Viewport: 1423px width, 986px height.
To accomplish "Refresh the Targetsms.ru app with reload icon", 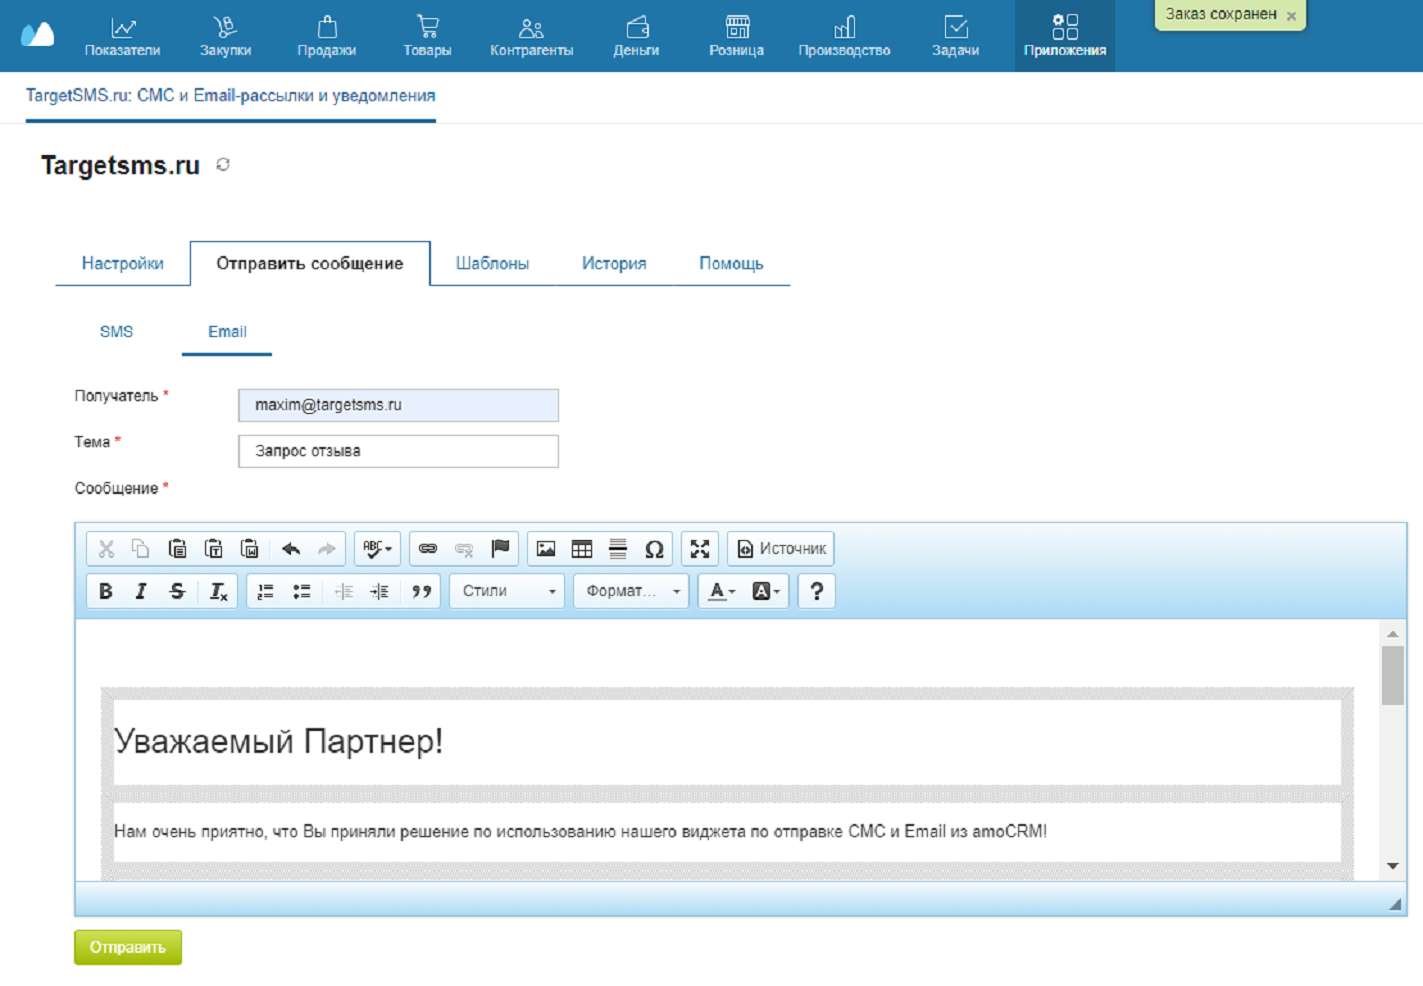I will click(x=223, y=164).
